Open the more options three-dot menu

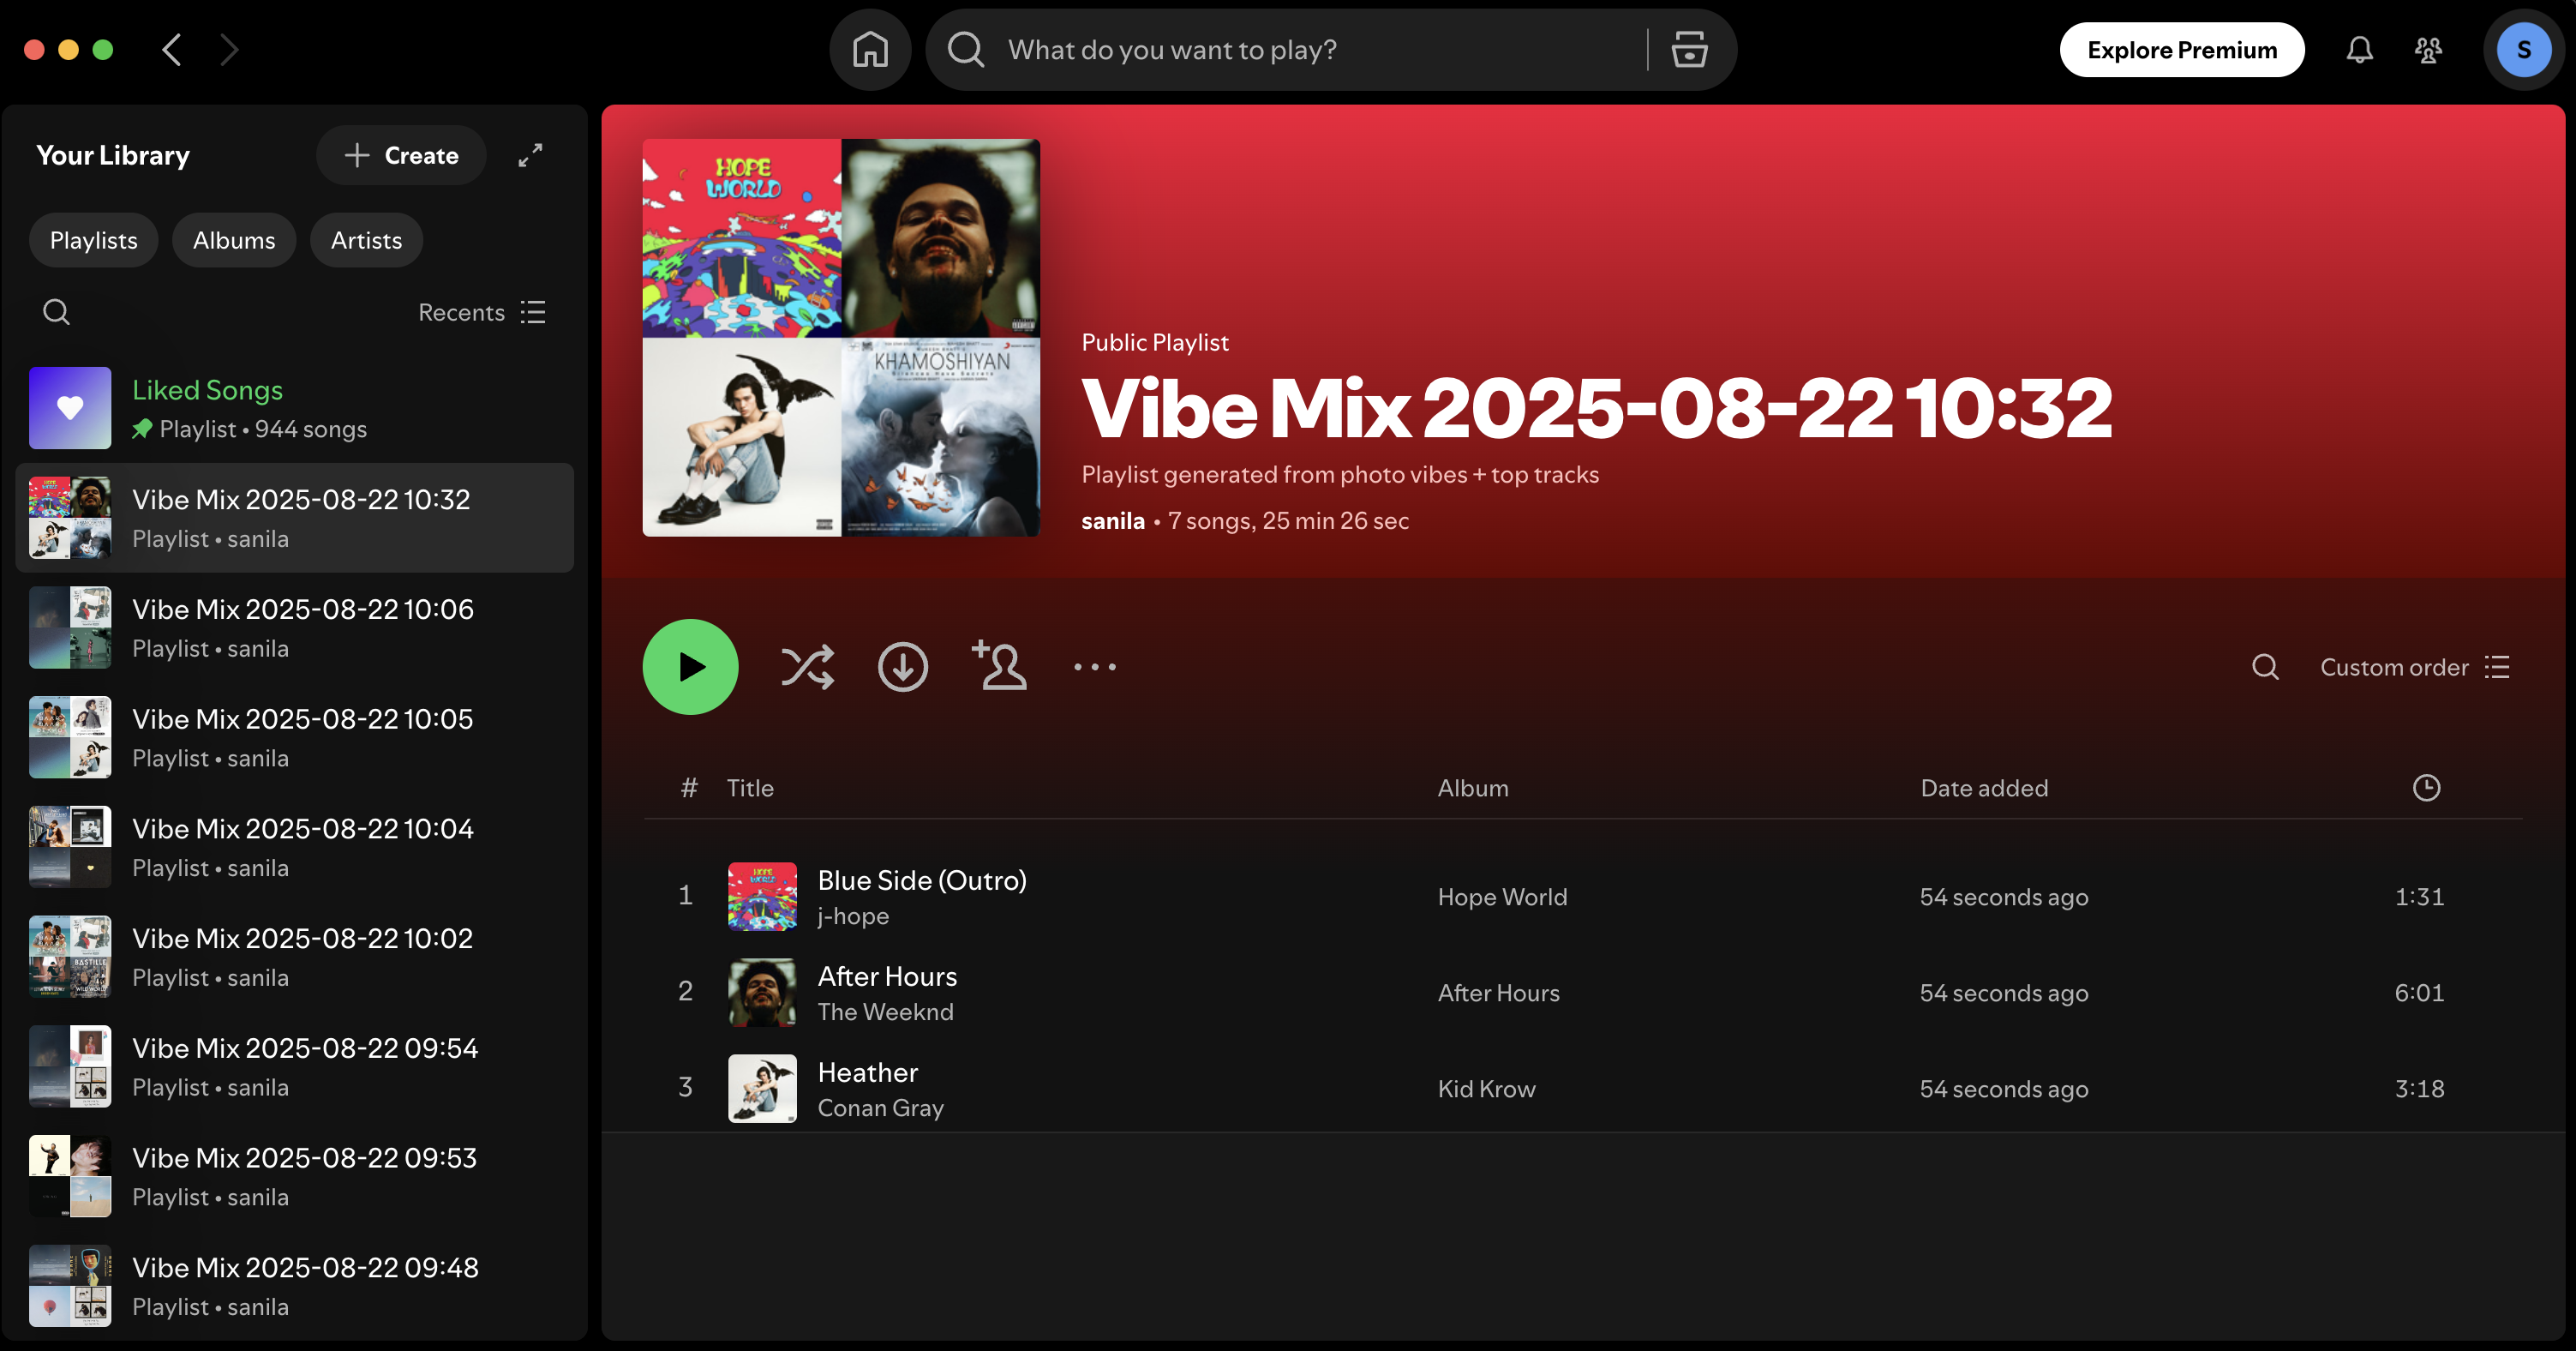[x=1094, y=667]
